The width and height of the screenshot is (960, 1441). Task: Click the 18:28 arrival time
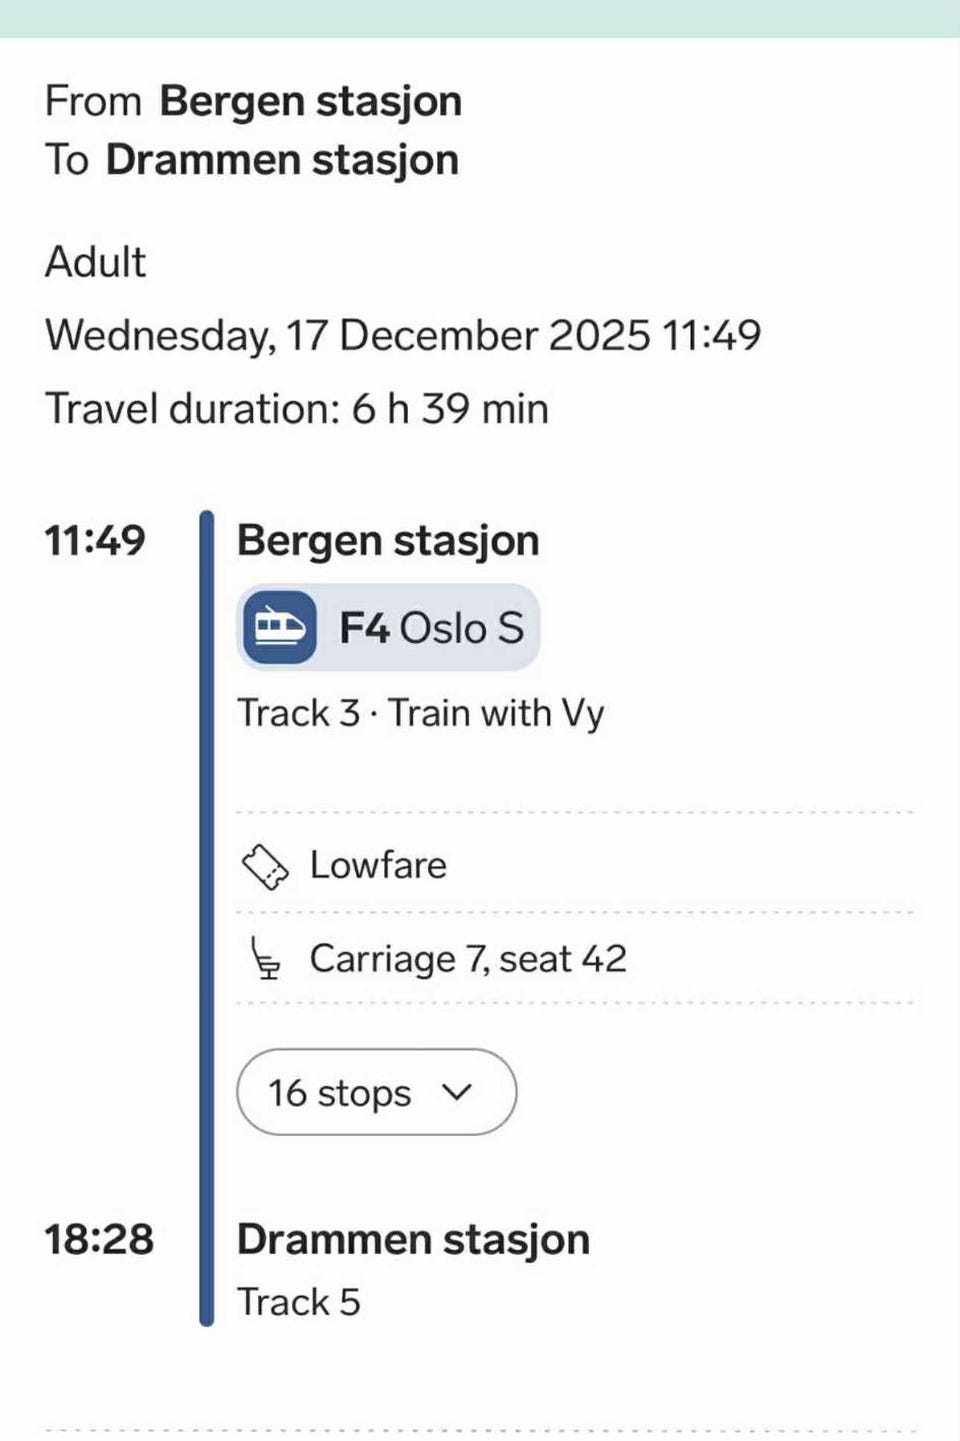click(99, 1239)
